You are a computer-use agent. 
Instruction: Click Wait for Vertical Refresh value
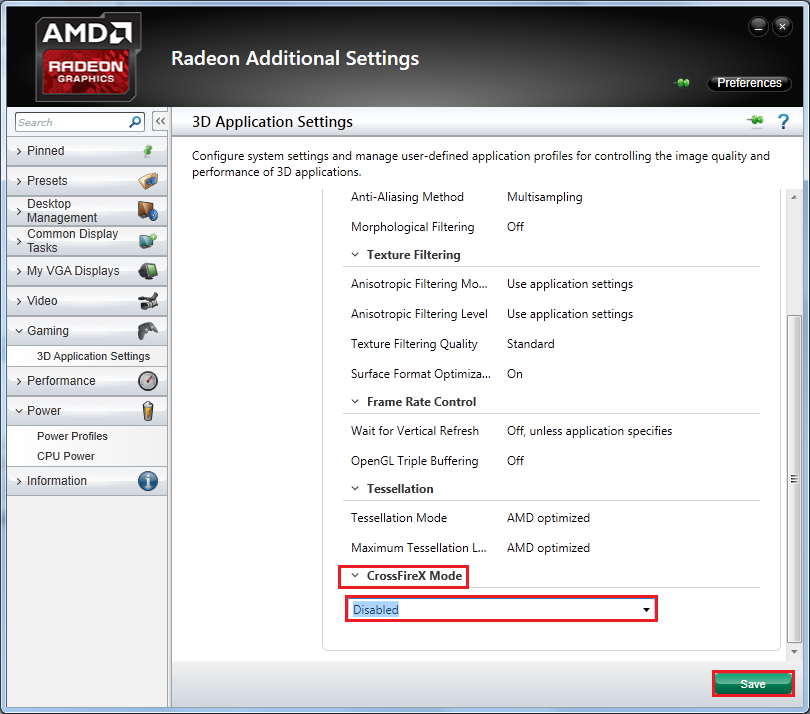pyautogui.click(x=589, y=430)
